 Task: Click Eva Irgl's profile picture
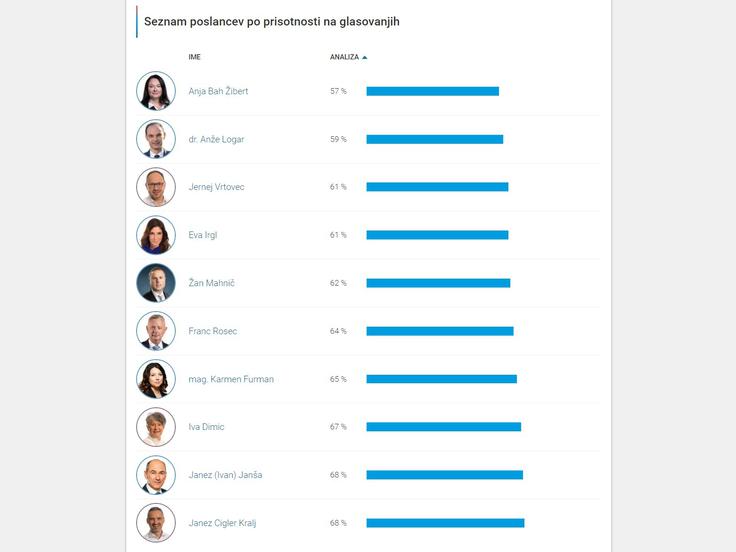[x=156, y=235]
